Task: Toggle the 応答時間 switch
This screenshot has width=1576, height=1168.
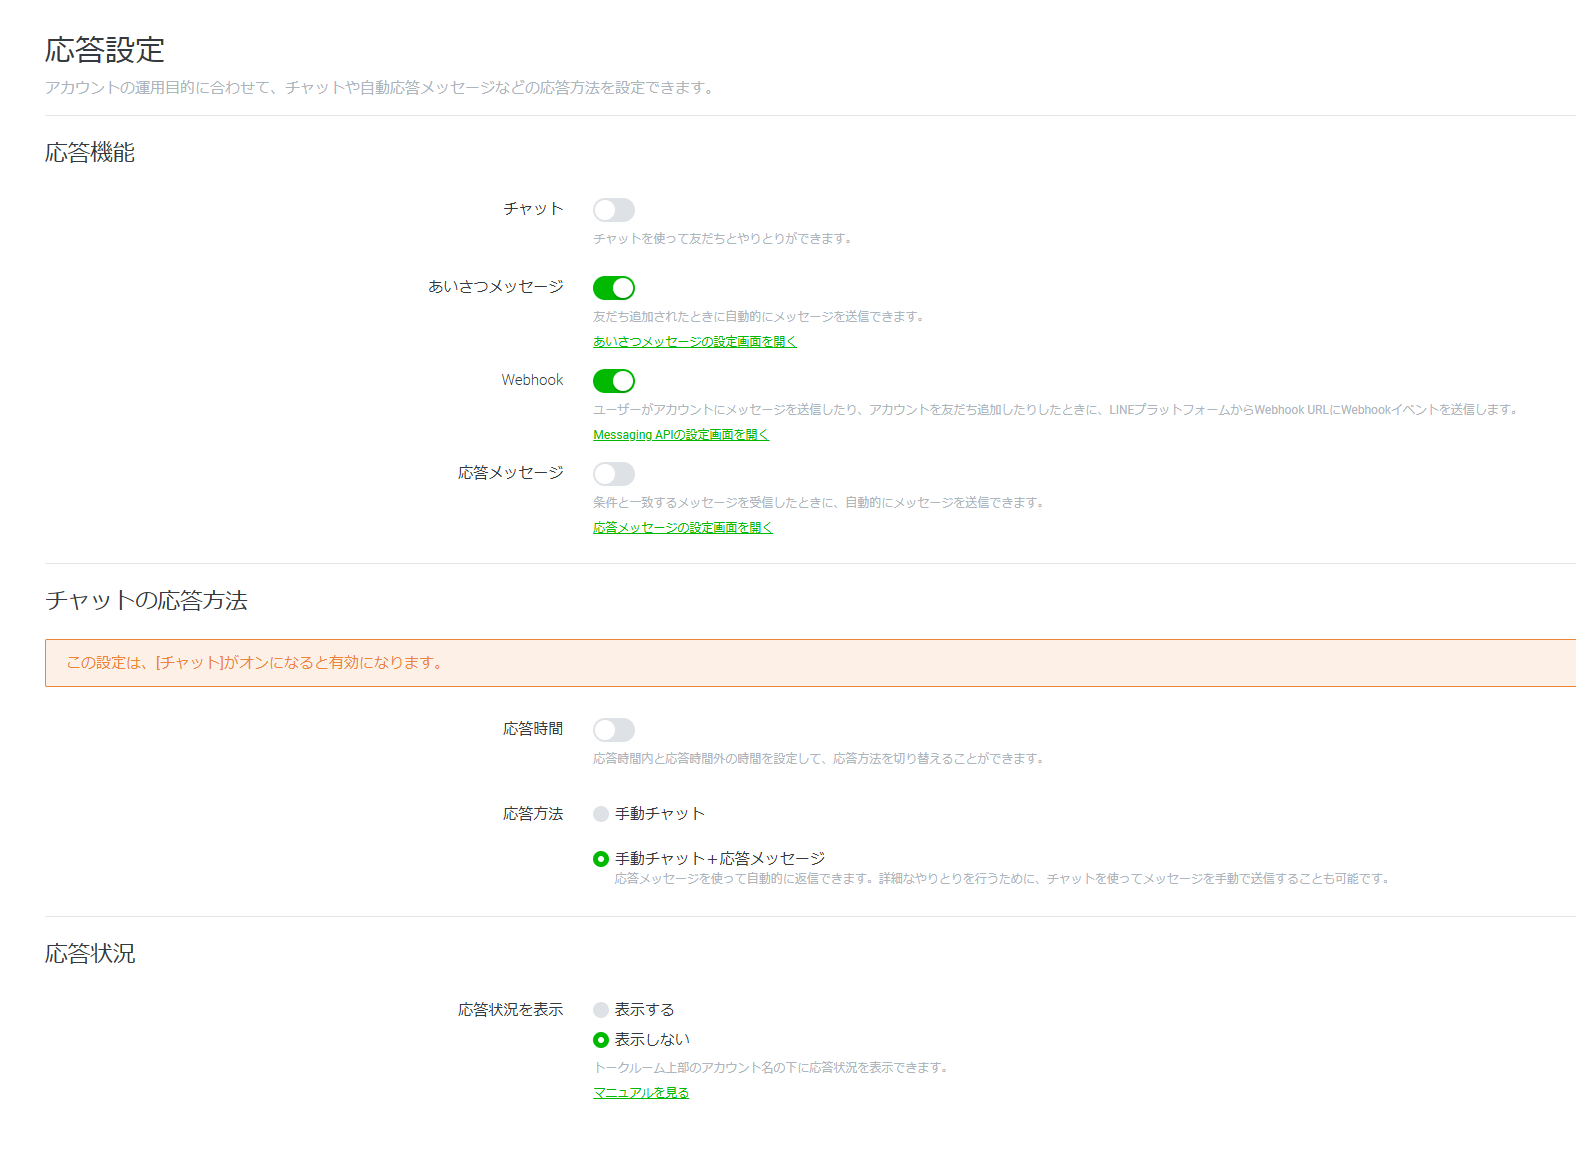Action: coord(614,730)
